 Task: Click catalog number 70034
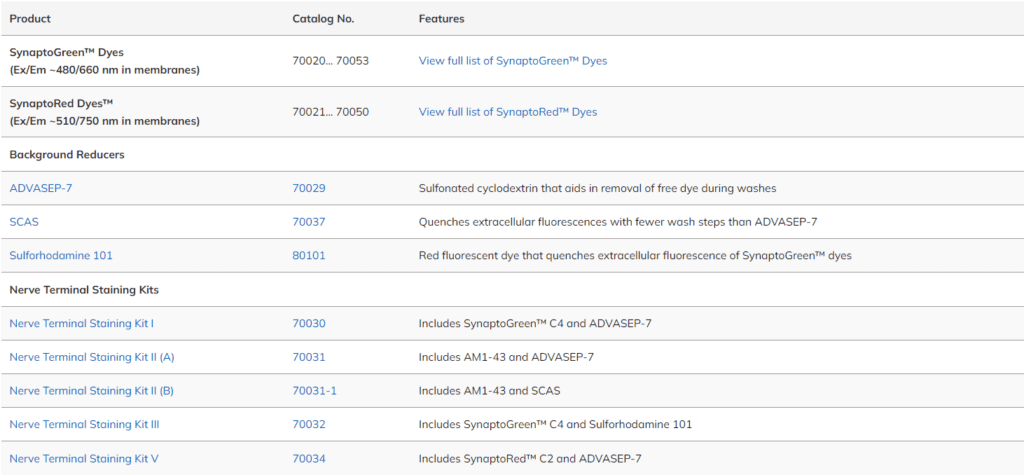coord(308,459)
